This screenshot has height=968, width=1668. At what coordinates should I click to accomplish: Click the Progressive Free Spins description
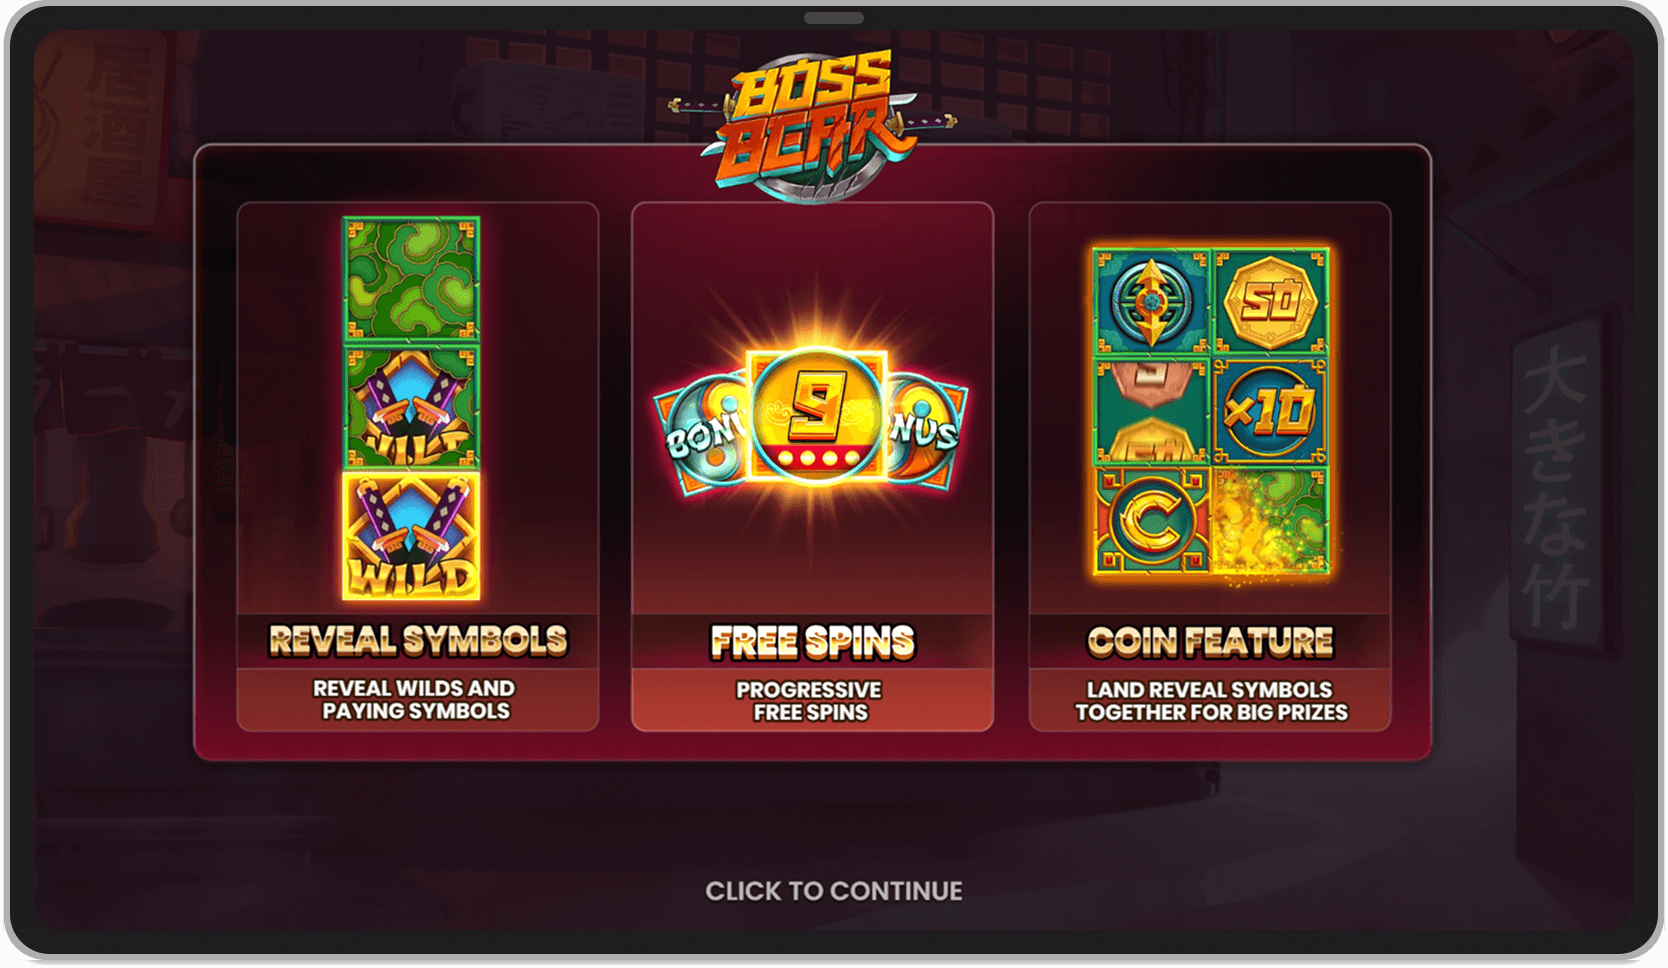click(810, 701)
